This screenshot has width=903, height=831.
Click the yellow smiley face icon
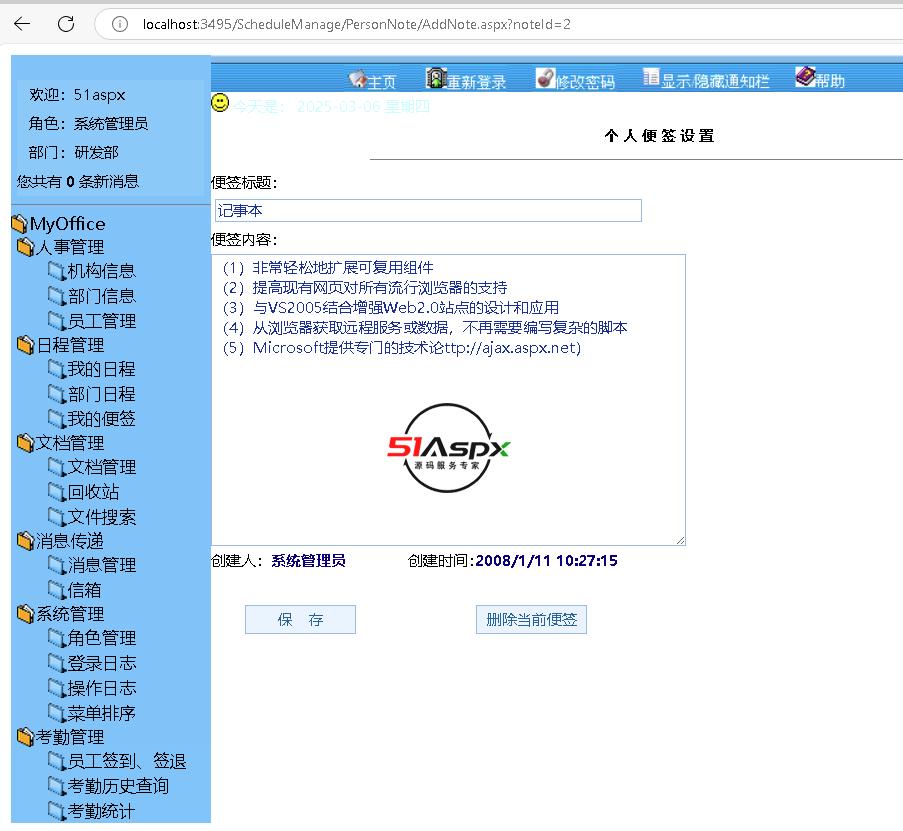pos(220,103)
